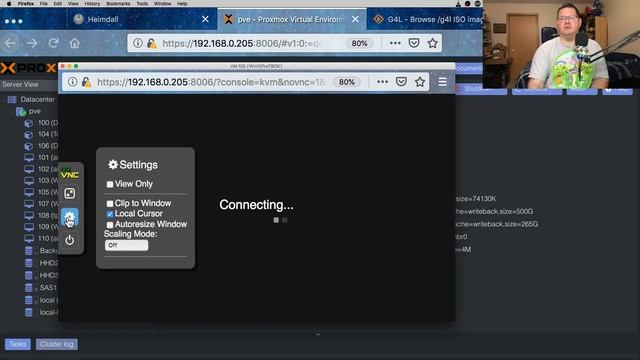Reload the main browser page

[x=53, y=43]
